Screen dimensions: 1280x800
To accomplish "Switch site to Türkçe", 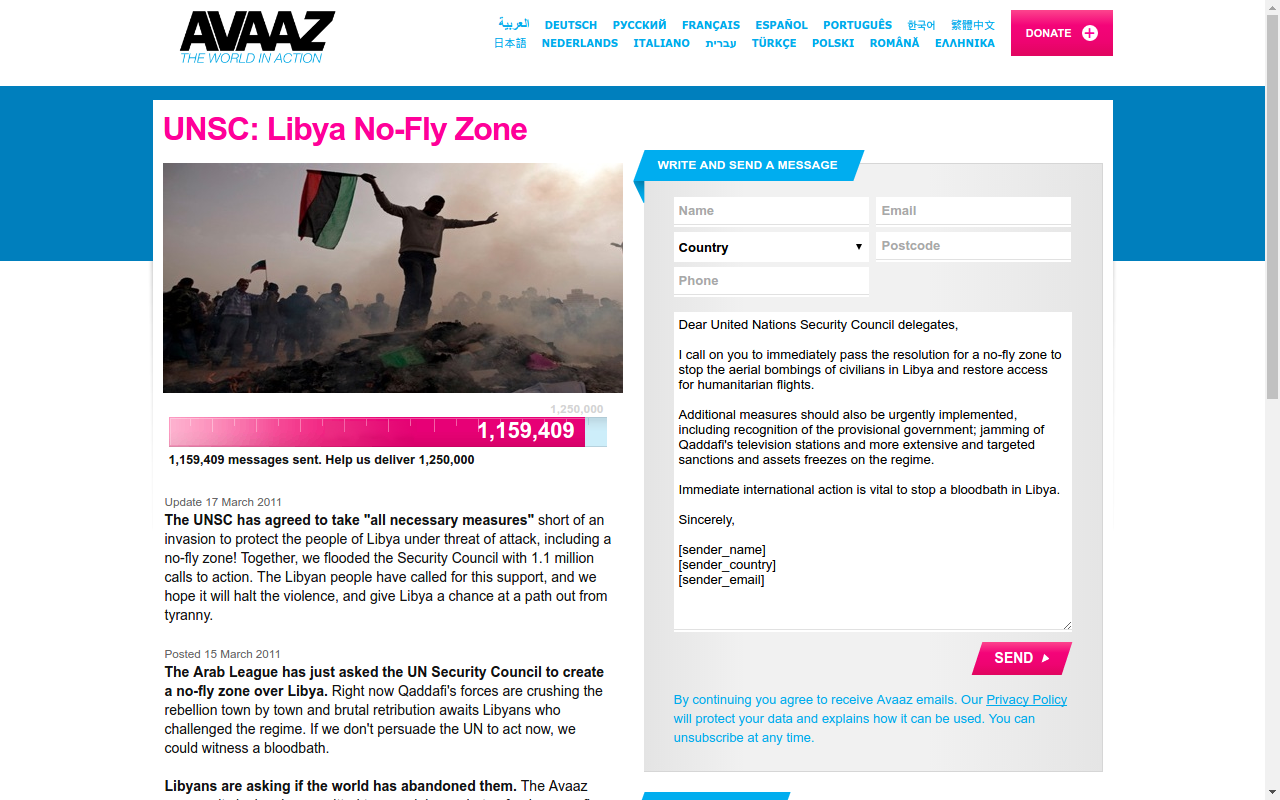I will click(x=774, y=43).
